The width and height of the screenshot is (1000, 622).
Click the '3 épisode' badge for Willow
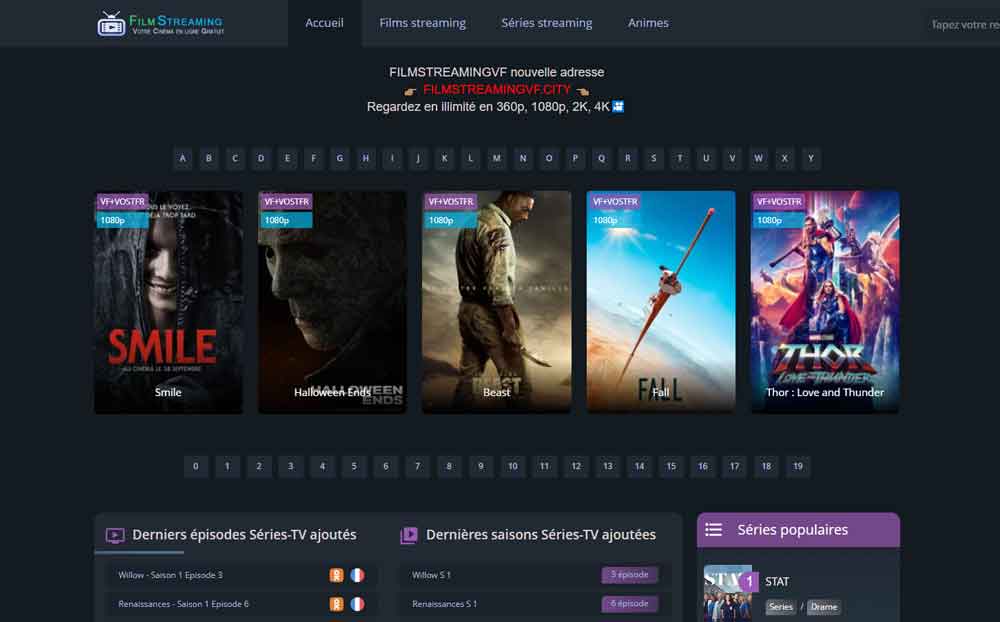(x=629, y=575)
